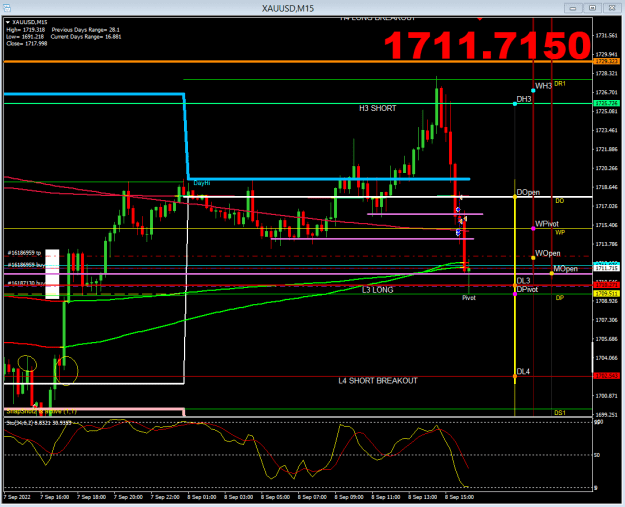Click the '8 Sep 15:00' time axis label
Image resolution: width=625 pixels, height=507 pixels.
pyautogui.click(x=459, y=497)
